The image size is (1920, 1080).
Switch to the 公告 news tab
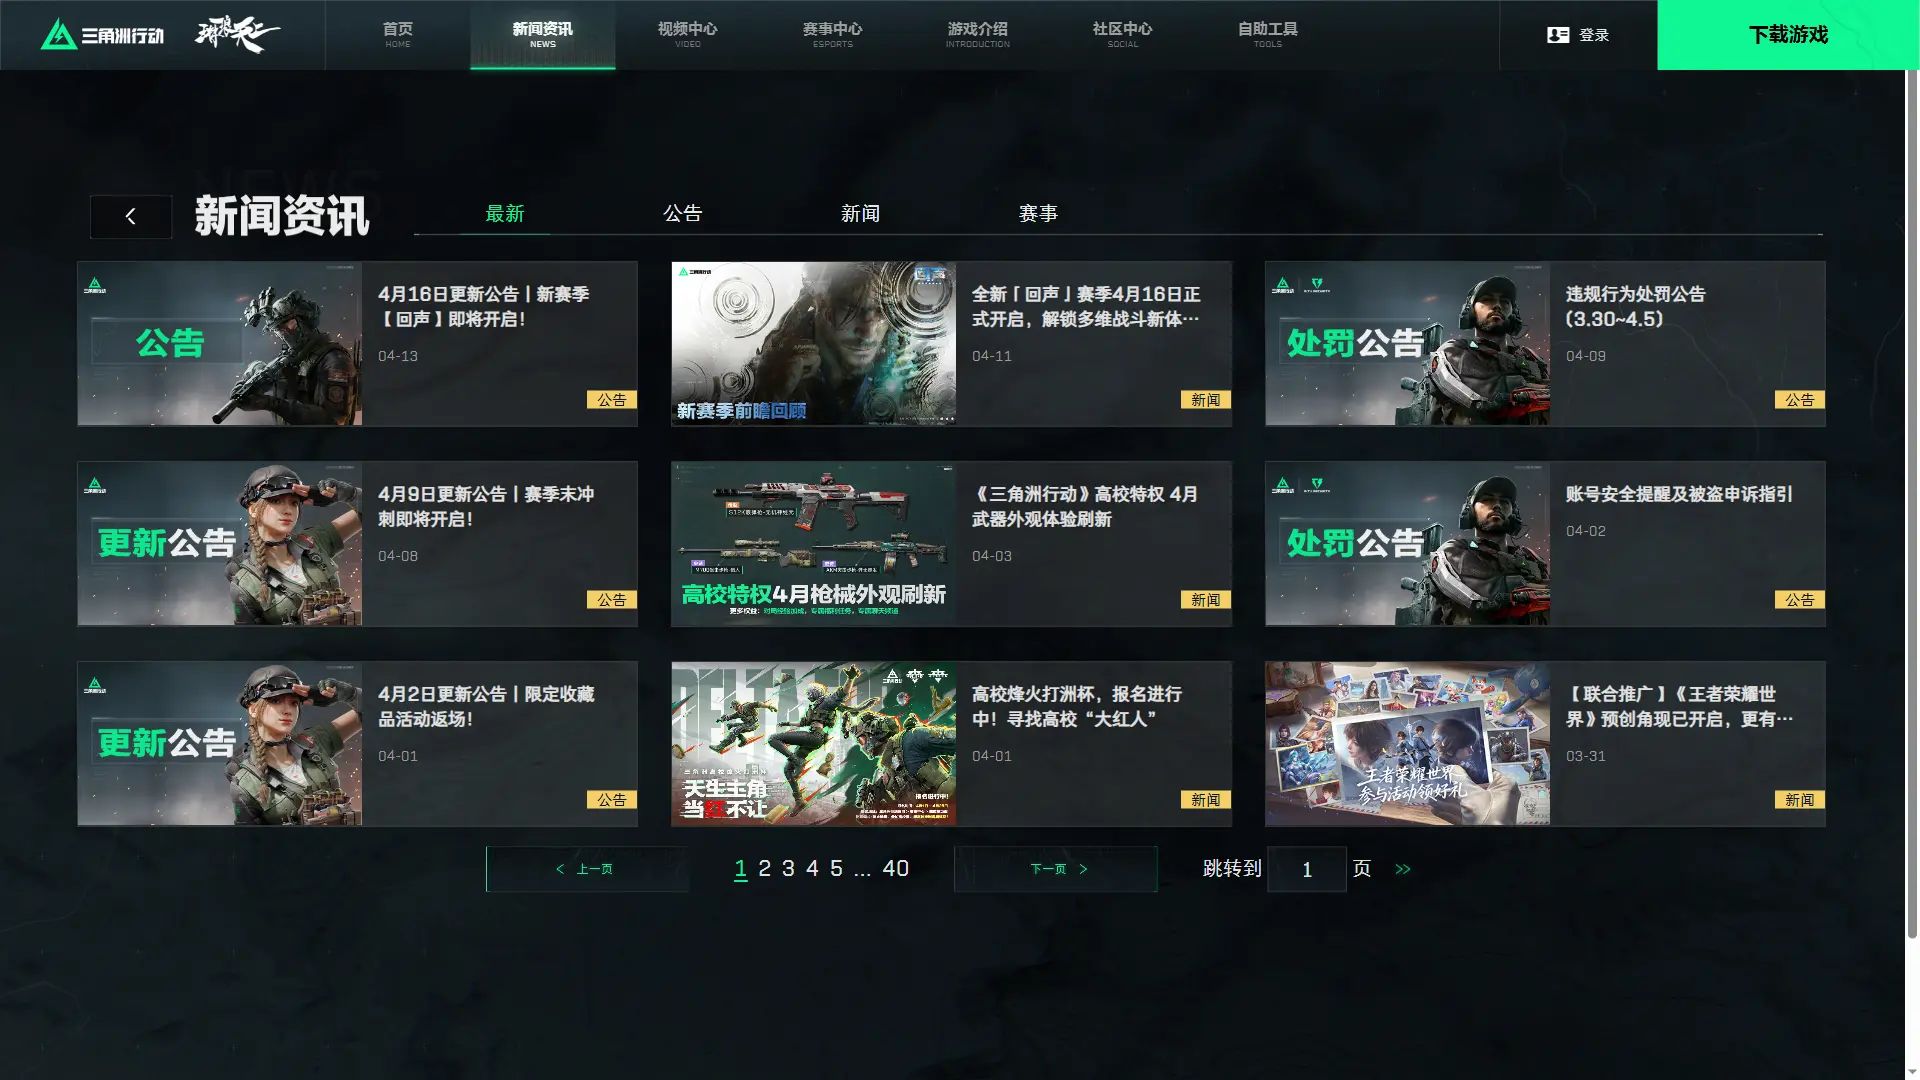tap(683, 213)
